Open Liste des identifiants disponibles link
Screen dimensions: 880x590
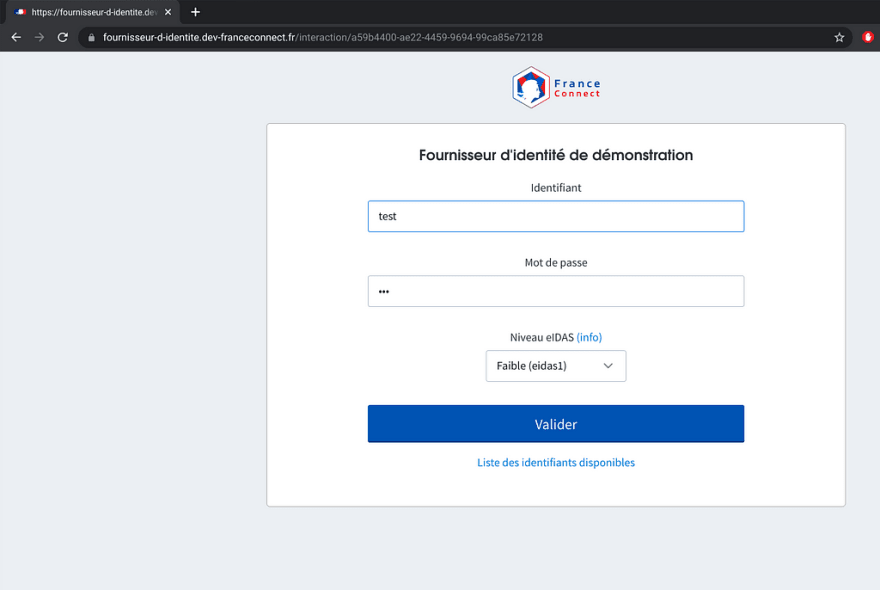point(556,463)
